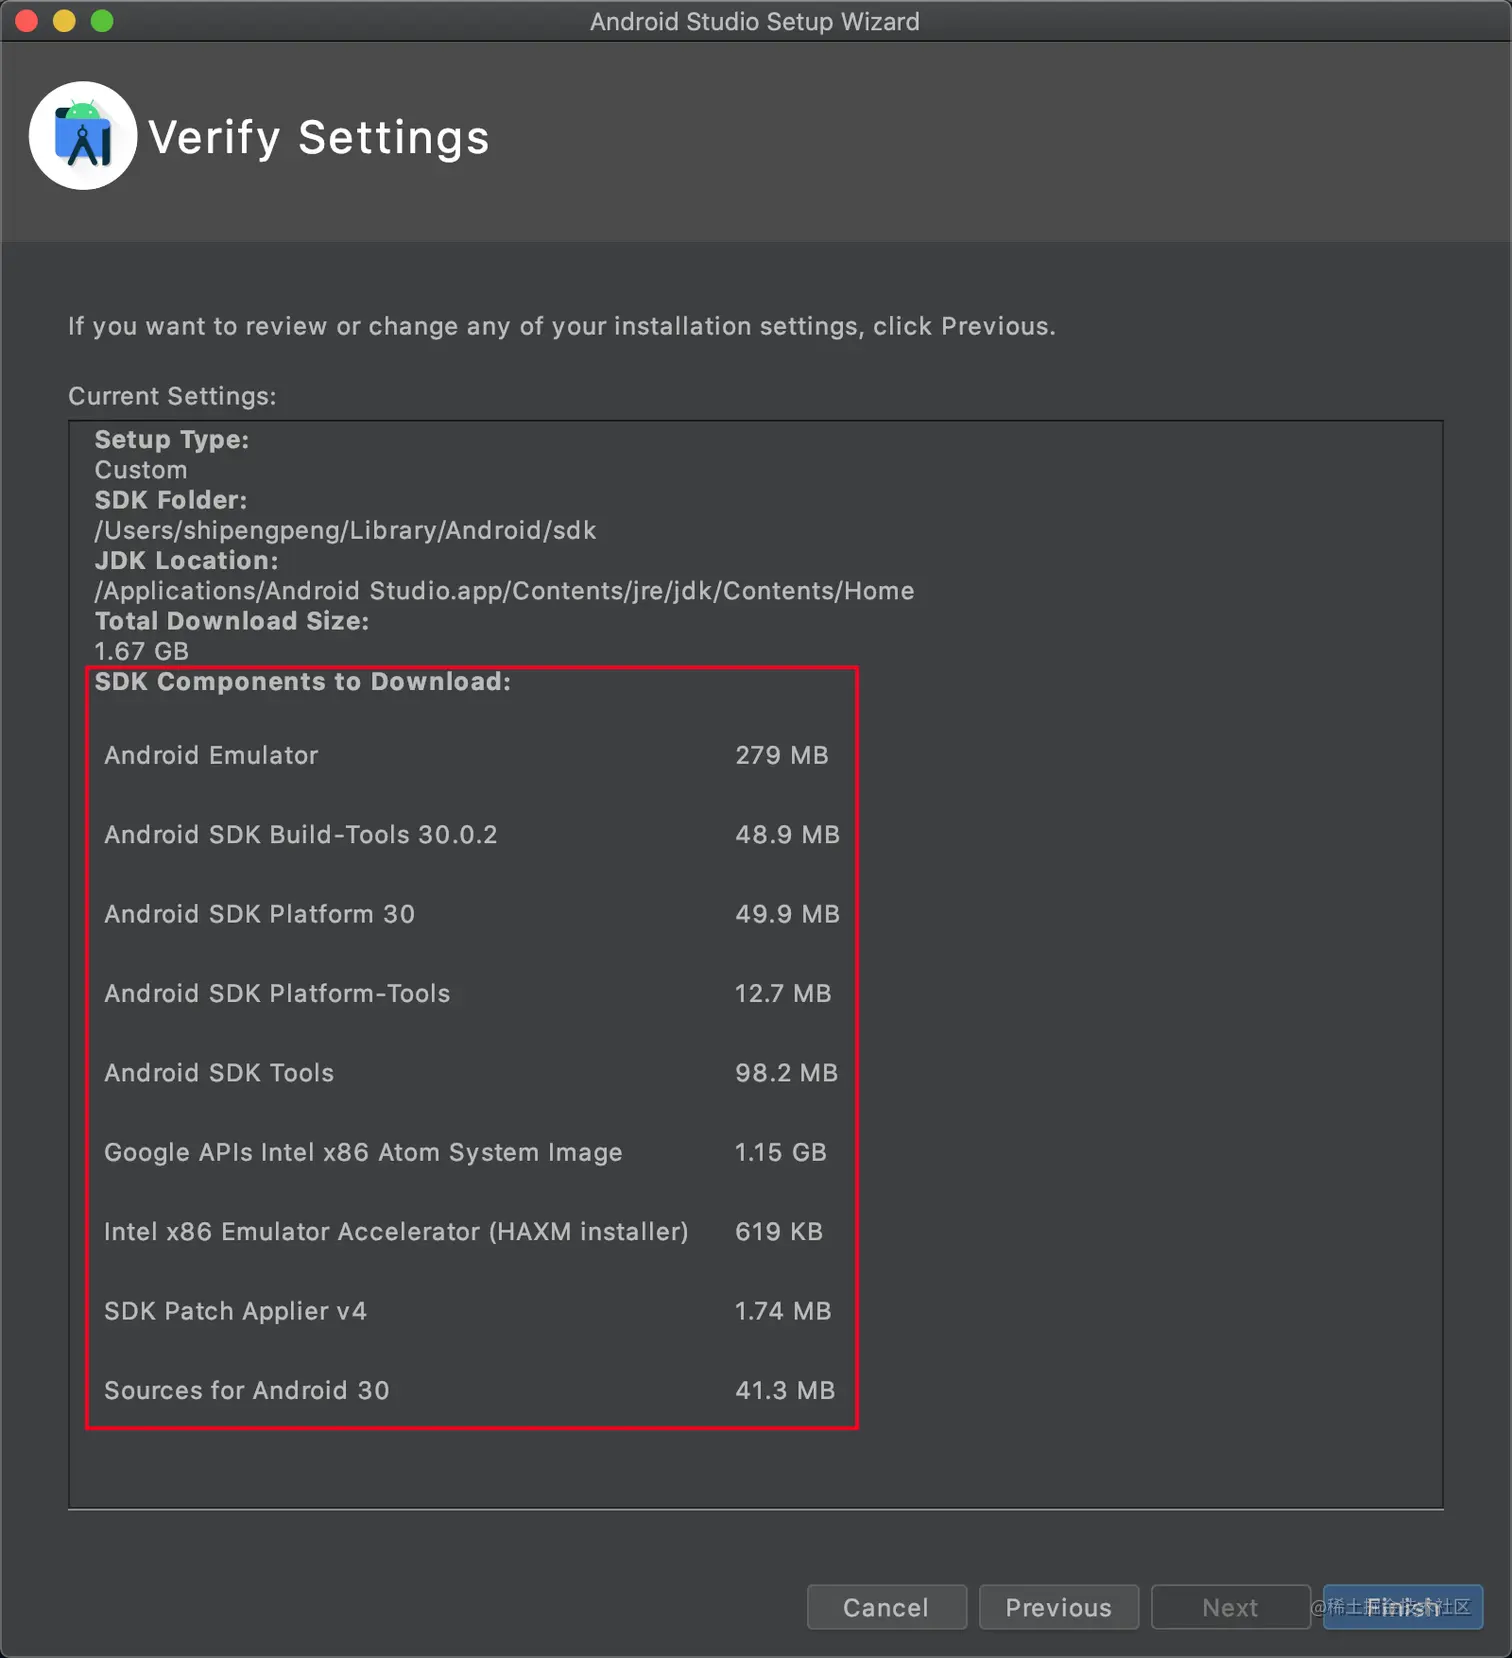
Task: Click the SDK Patch Applier v4 entry
Action: pos(235,1311)
